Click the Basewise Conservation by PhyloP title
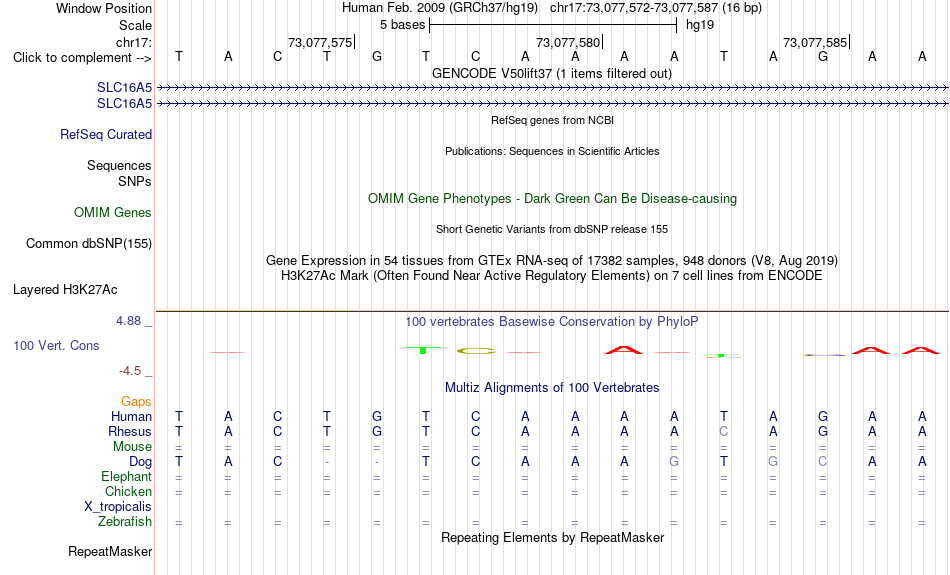This screenshot has height=575, width=950. click(552, 322)
